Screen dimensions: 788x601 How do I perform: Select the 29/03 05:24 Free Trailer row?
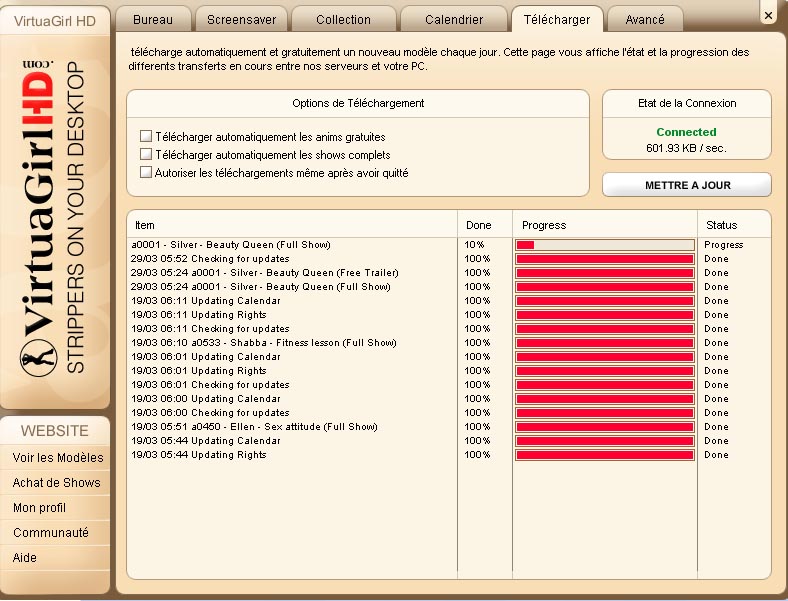[448, 273]
